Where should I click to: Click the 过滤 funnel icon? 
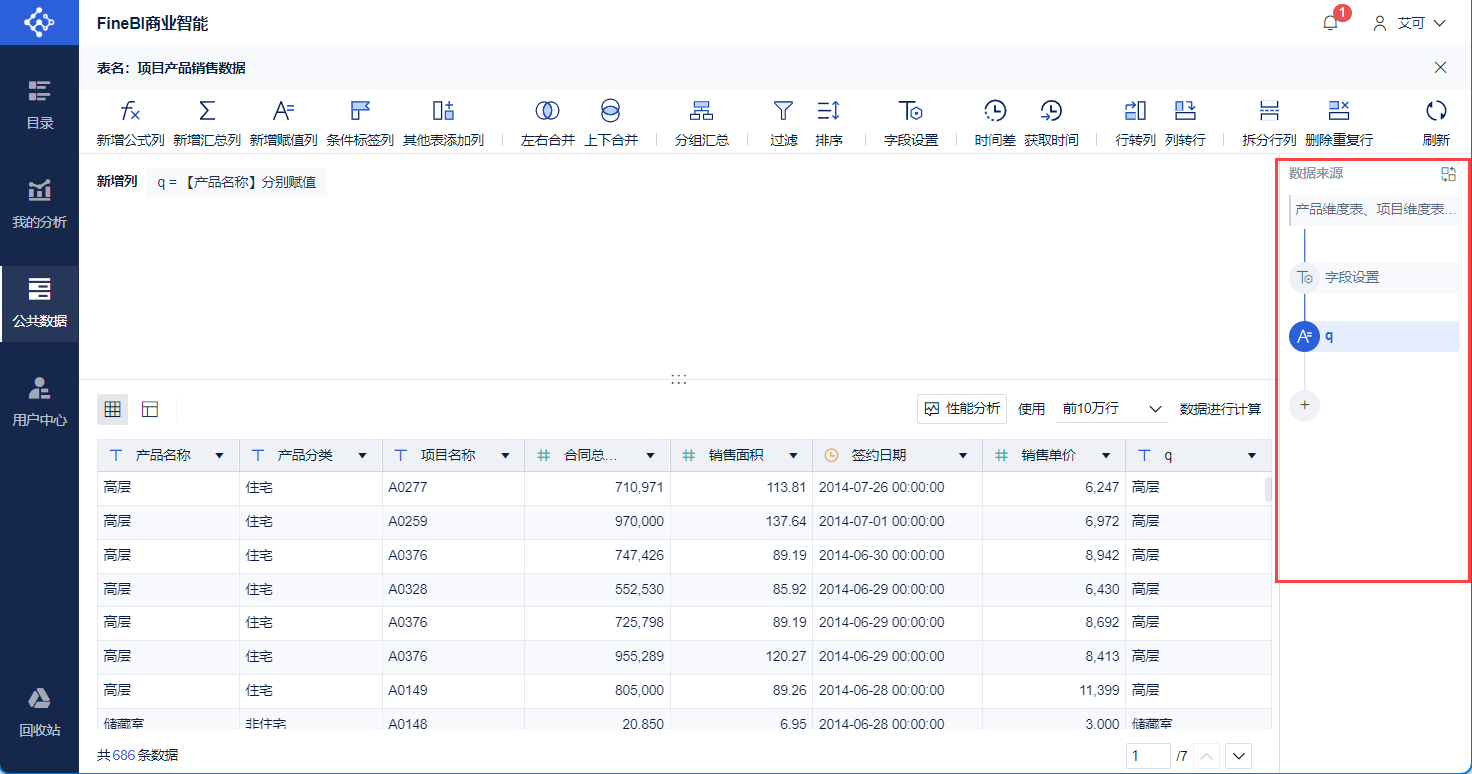click(784, 111)
